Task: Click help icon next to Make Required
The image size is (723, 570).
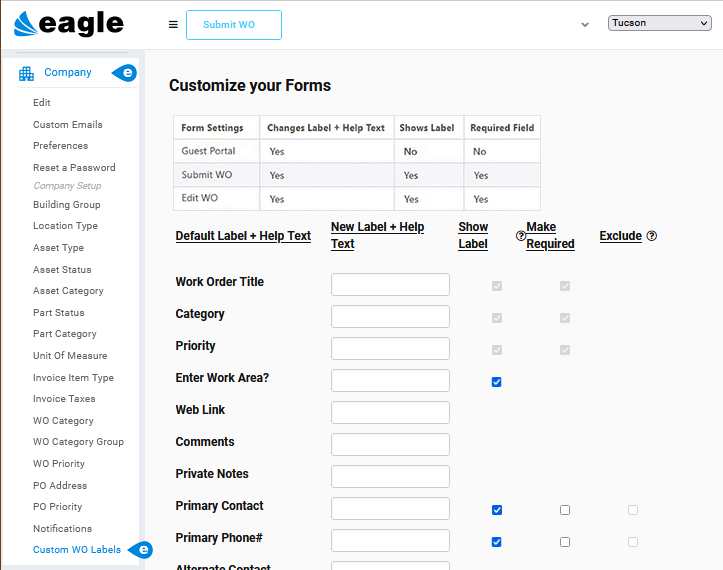Action: (521, 236)
